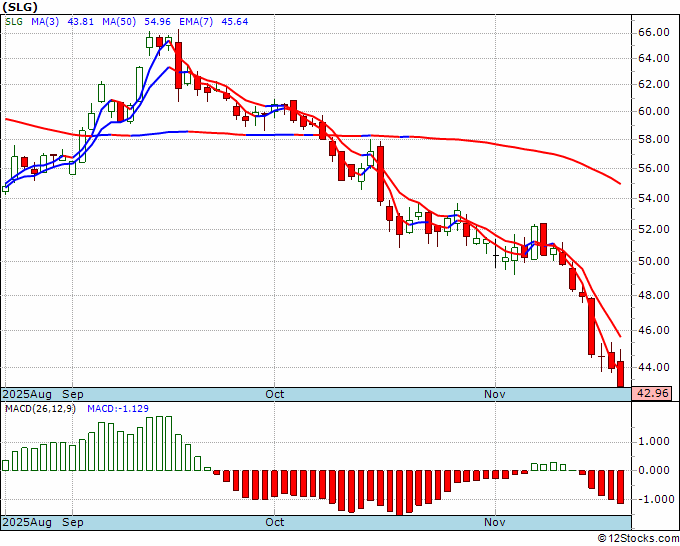Click the 44.00 price axis label
This screenshot has width=680, height=546.
[653, 367]
